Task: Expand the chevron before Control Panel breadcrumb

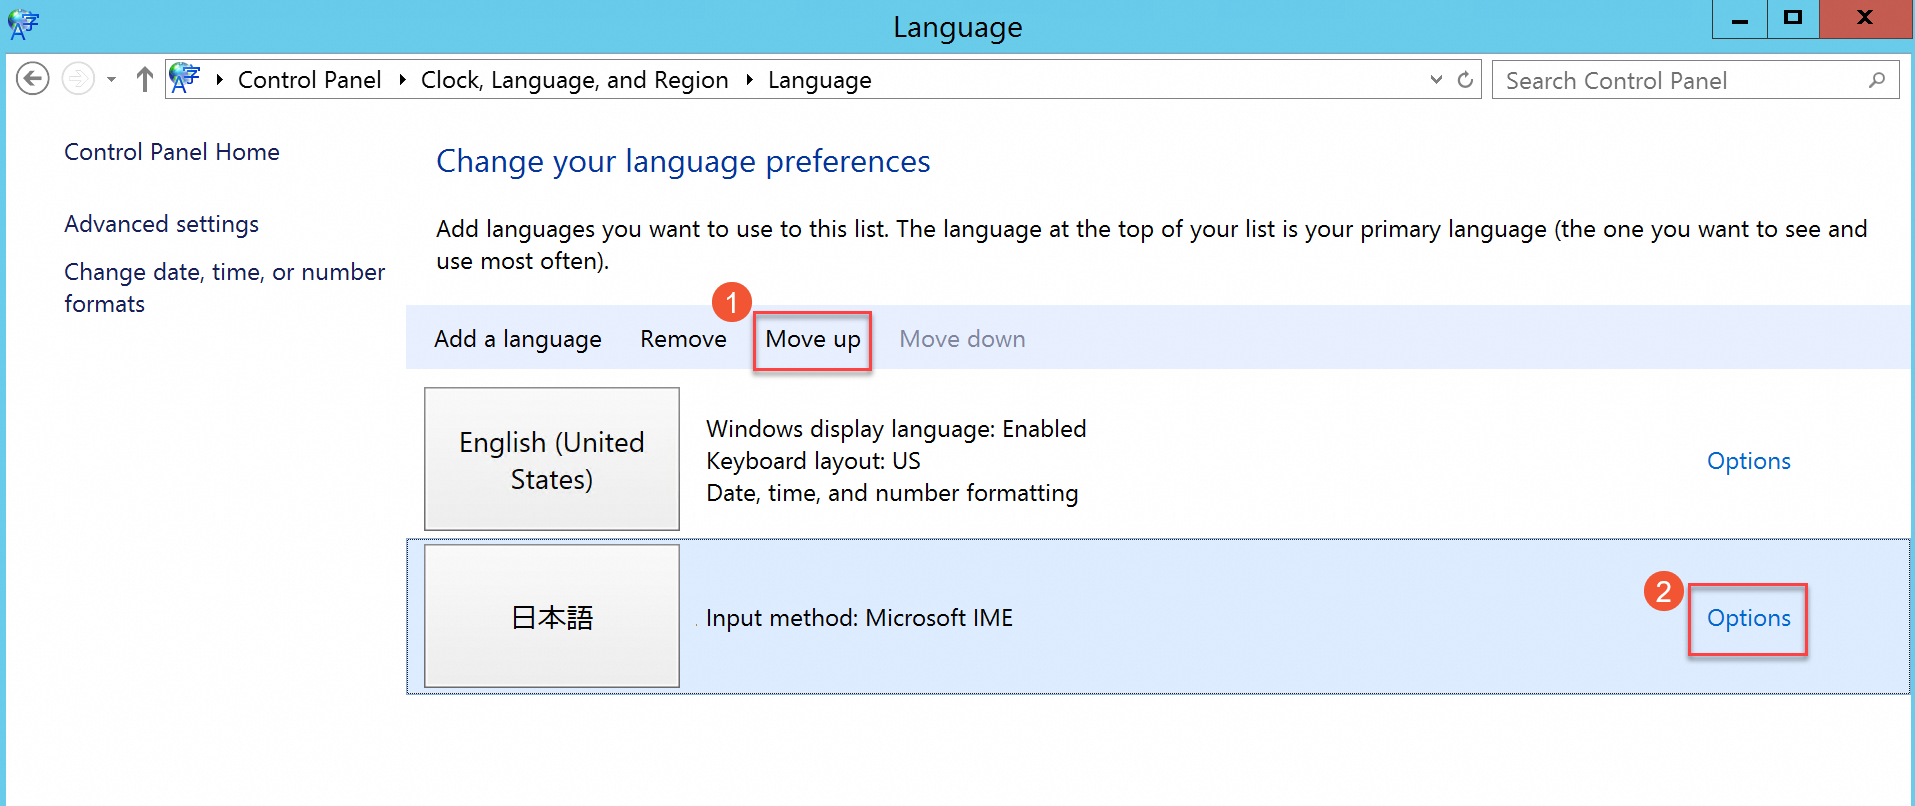Action: coord(219,80)
